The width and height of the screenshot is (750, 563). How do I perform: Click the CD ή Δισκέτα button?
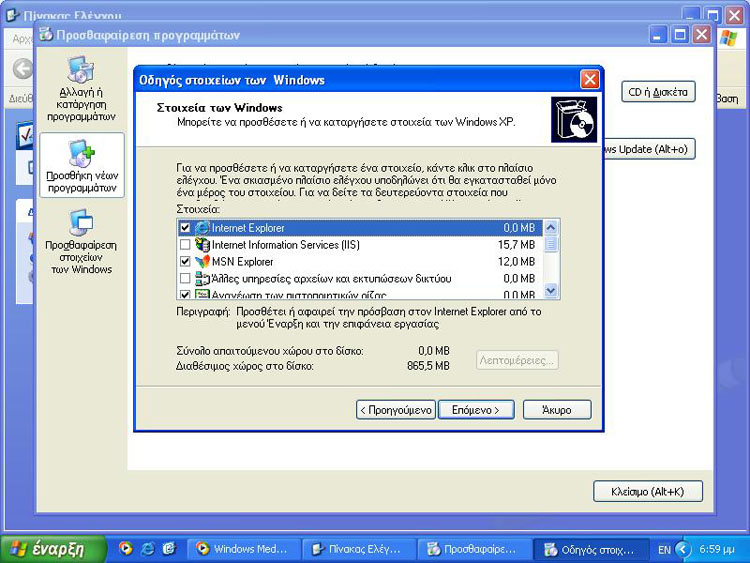click(658, 92)
